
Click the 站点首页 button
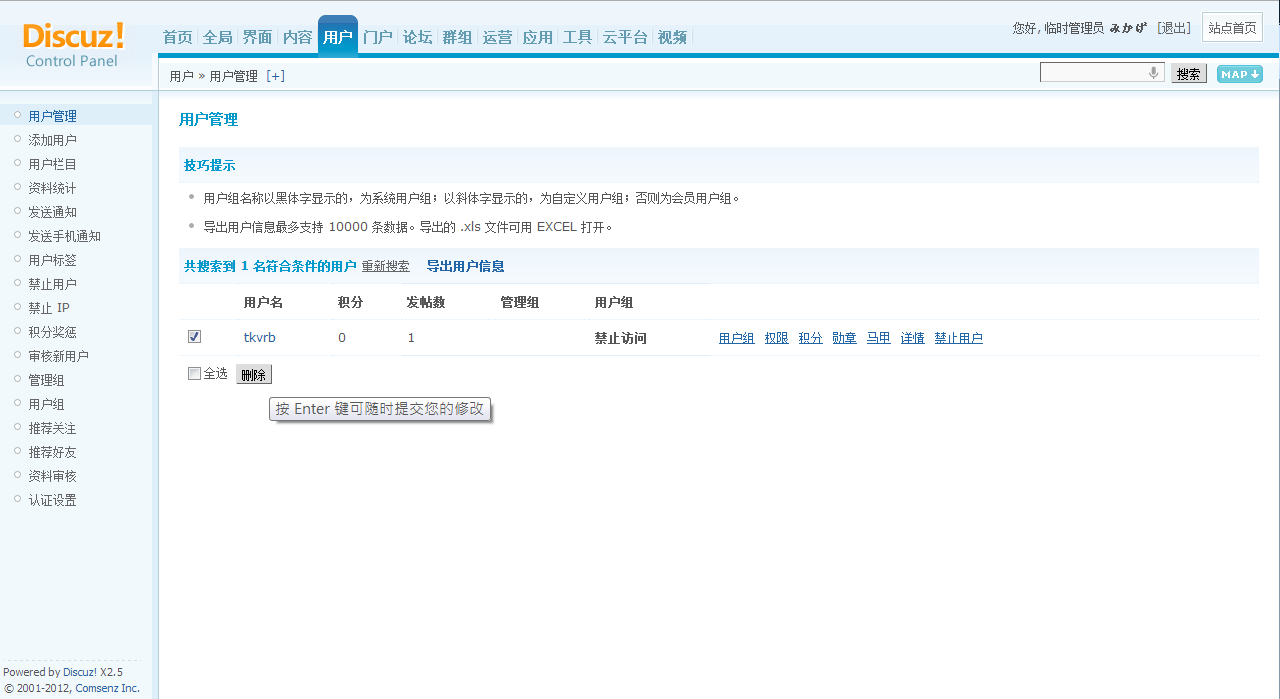click(1232, 28)
